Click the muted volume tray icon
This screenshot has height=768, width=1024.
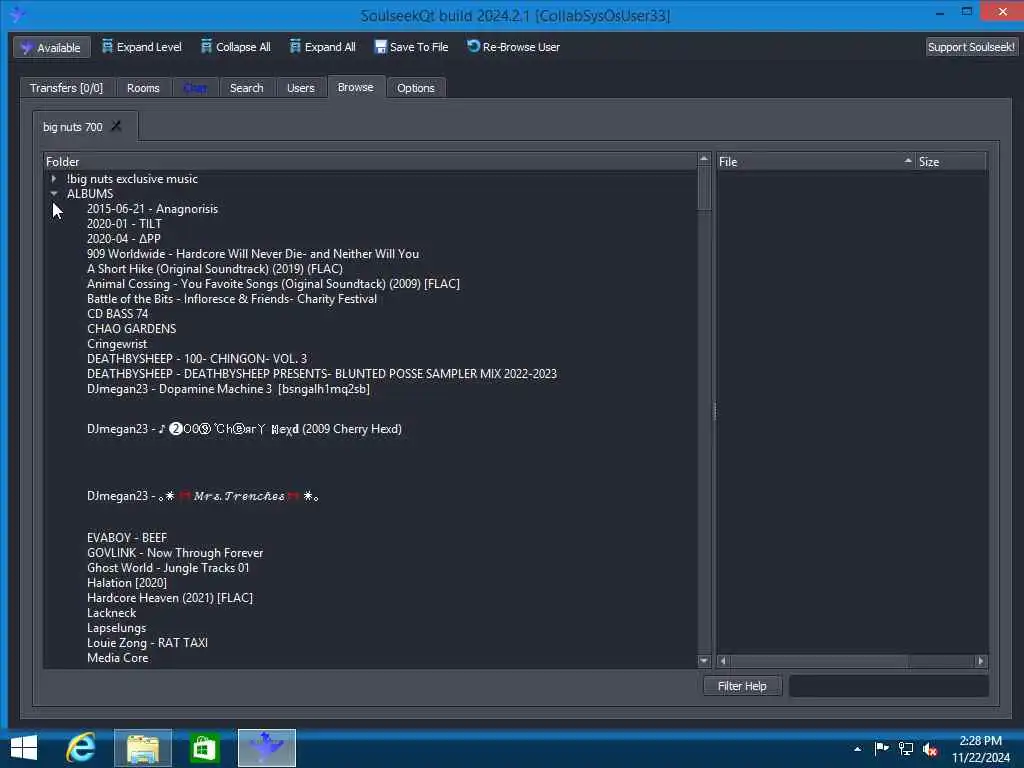(x=930, y=749)
